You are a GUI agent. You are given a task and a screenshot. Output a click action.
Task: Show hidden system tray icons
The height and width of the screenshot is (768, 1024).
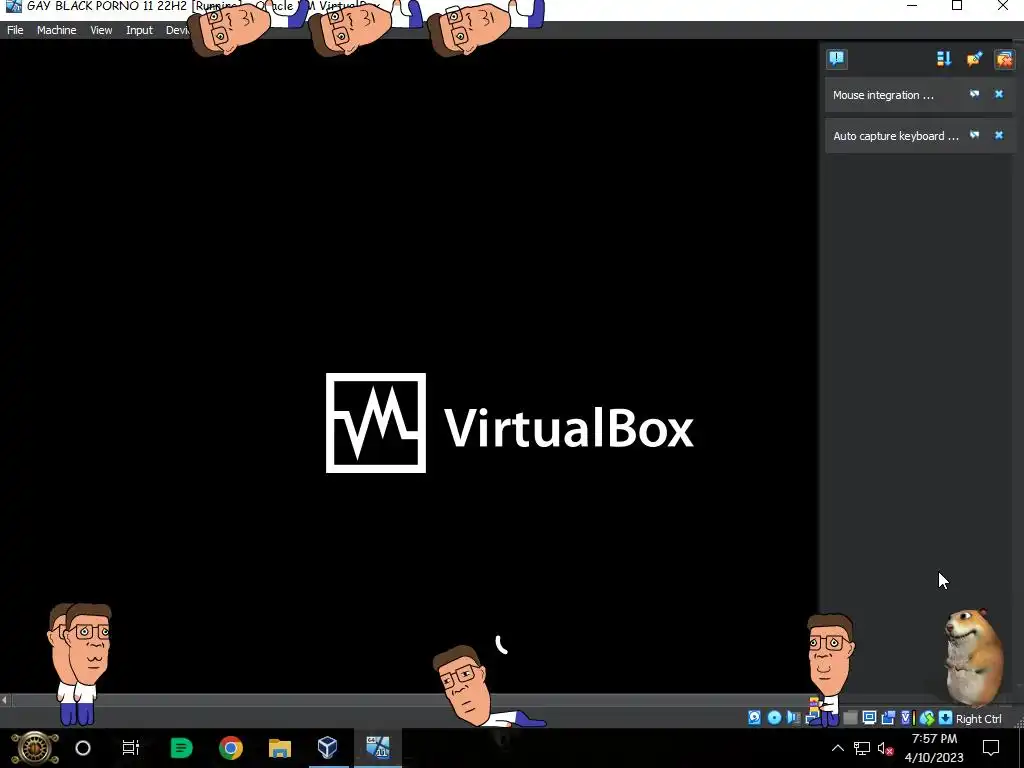tap(838, 748)
